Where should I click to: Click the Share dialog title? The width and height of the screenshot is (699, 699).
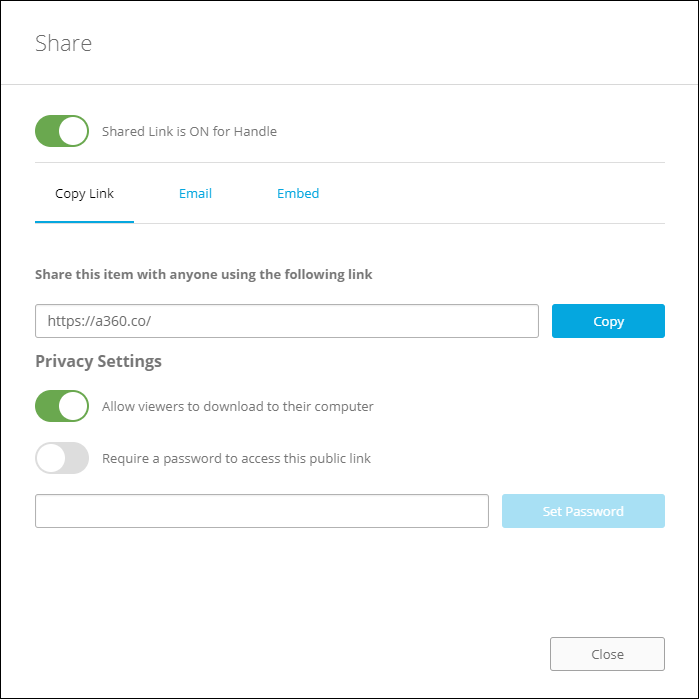(63, 43)
